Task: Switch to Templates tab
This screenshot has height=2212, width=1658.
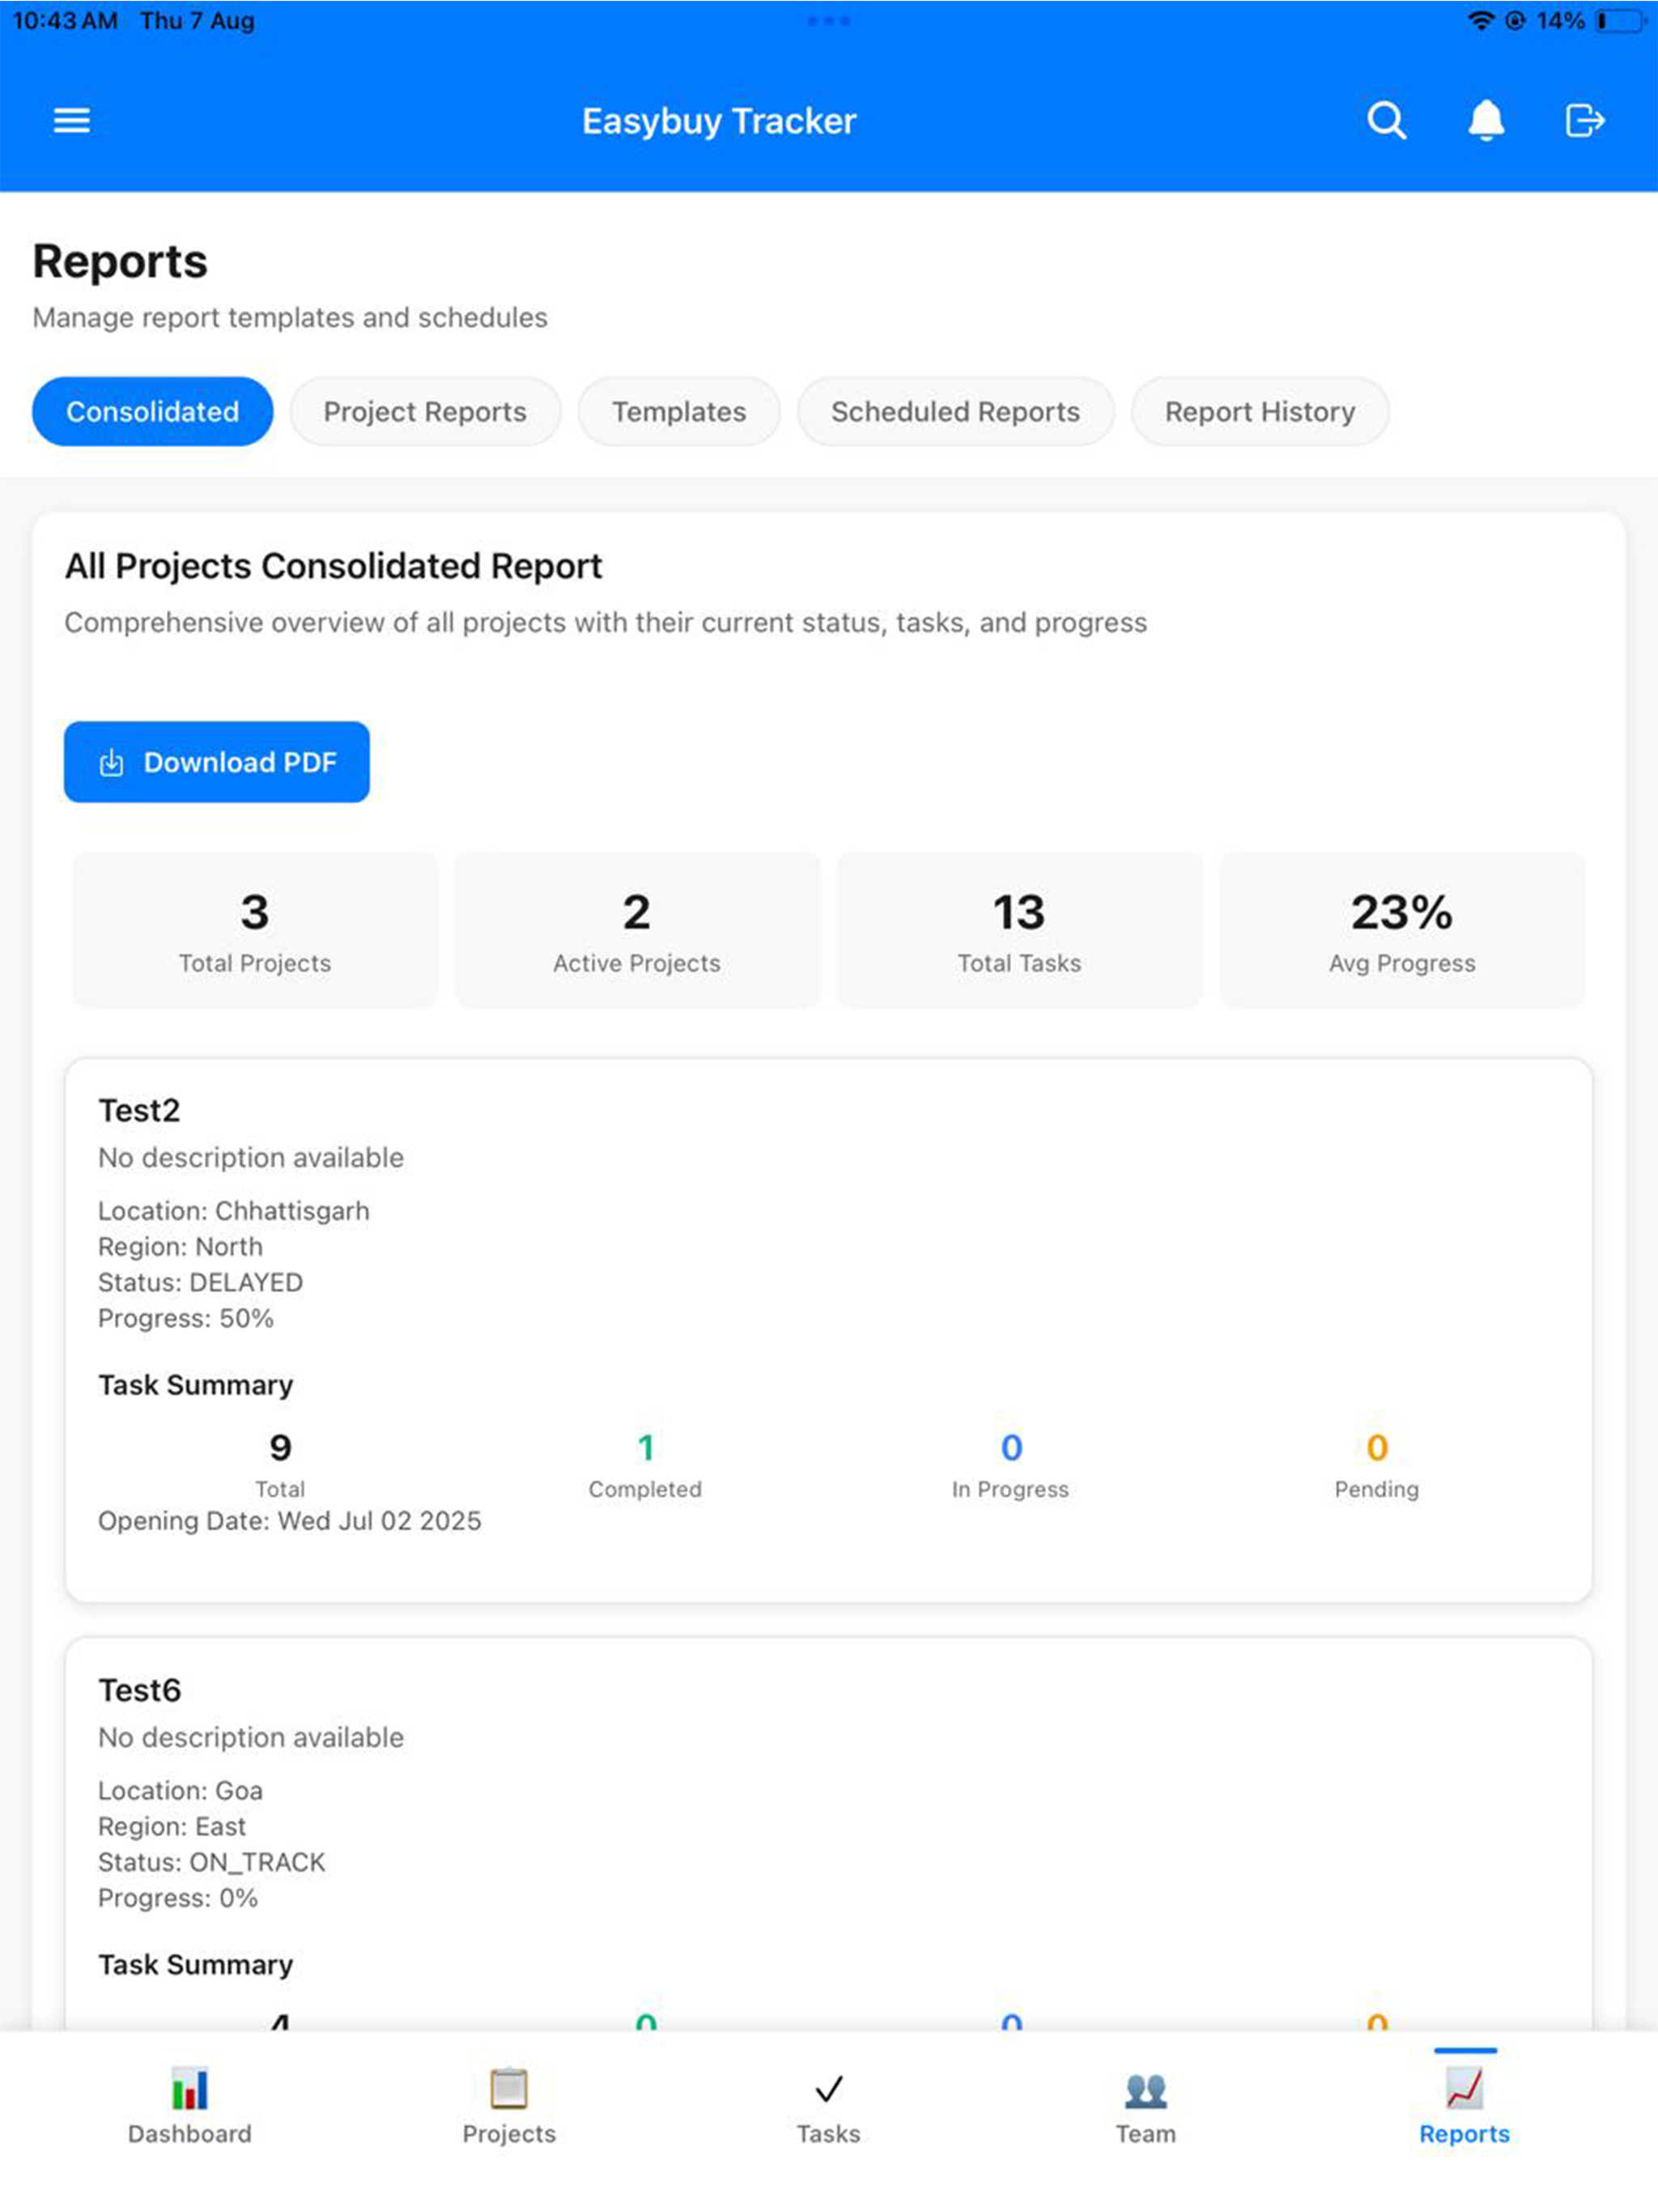Action: coord(679,411)
